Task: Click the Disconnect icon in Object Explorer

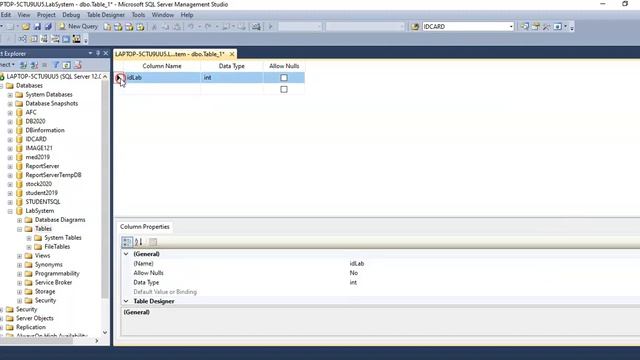Action: 34,65
